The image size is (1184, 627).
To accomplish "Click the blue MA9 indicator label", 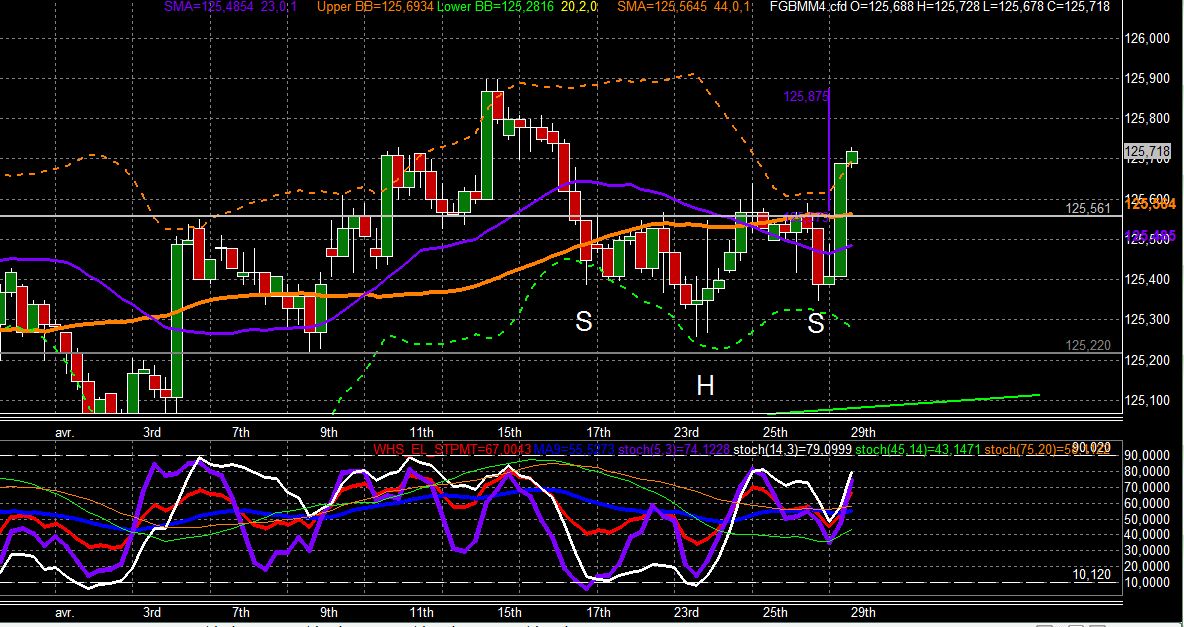I will 574,449.
